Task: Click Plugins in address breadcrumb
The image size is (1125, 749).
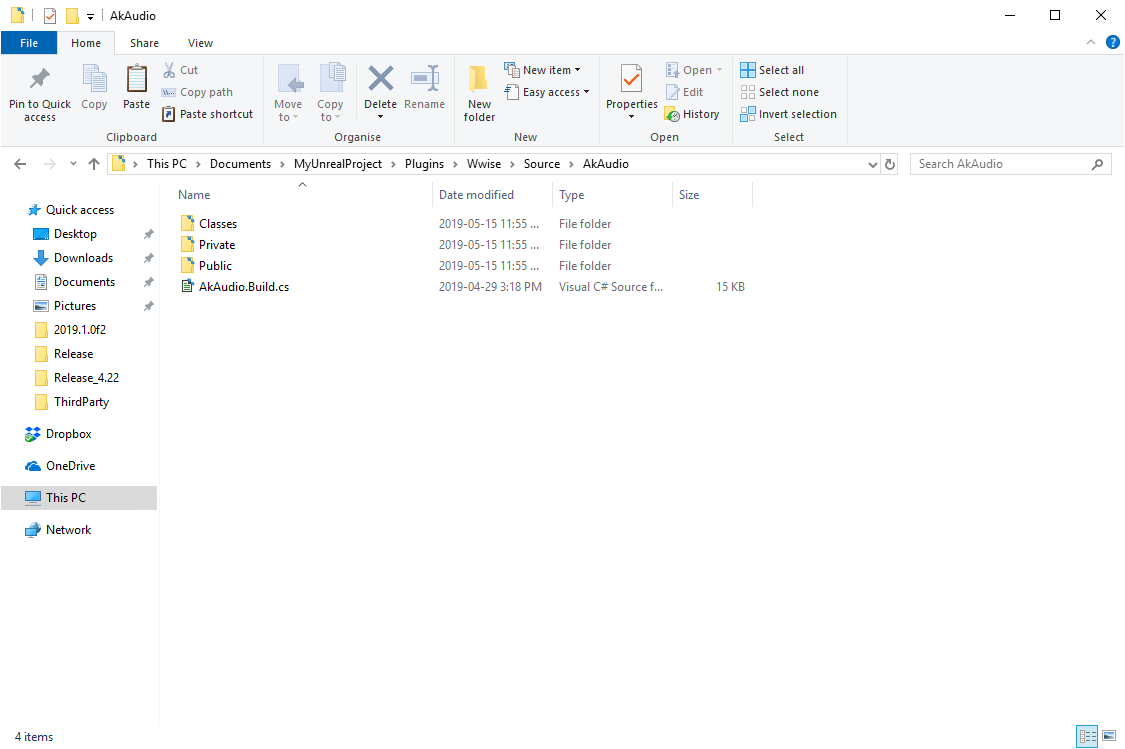Action: pyautogui.click(x=424, y=164)
